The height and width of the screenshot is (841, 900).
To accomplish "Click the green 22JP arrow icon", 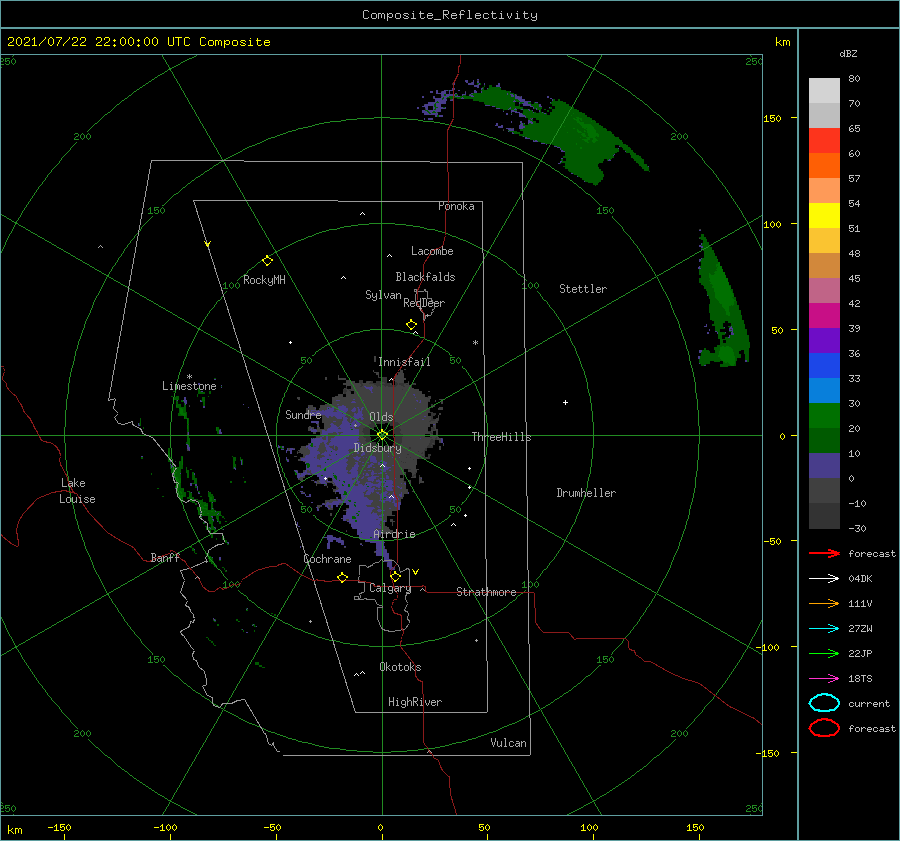I will click(824, 653).
